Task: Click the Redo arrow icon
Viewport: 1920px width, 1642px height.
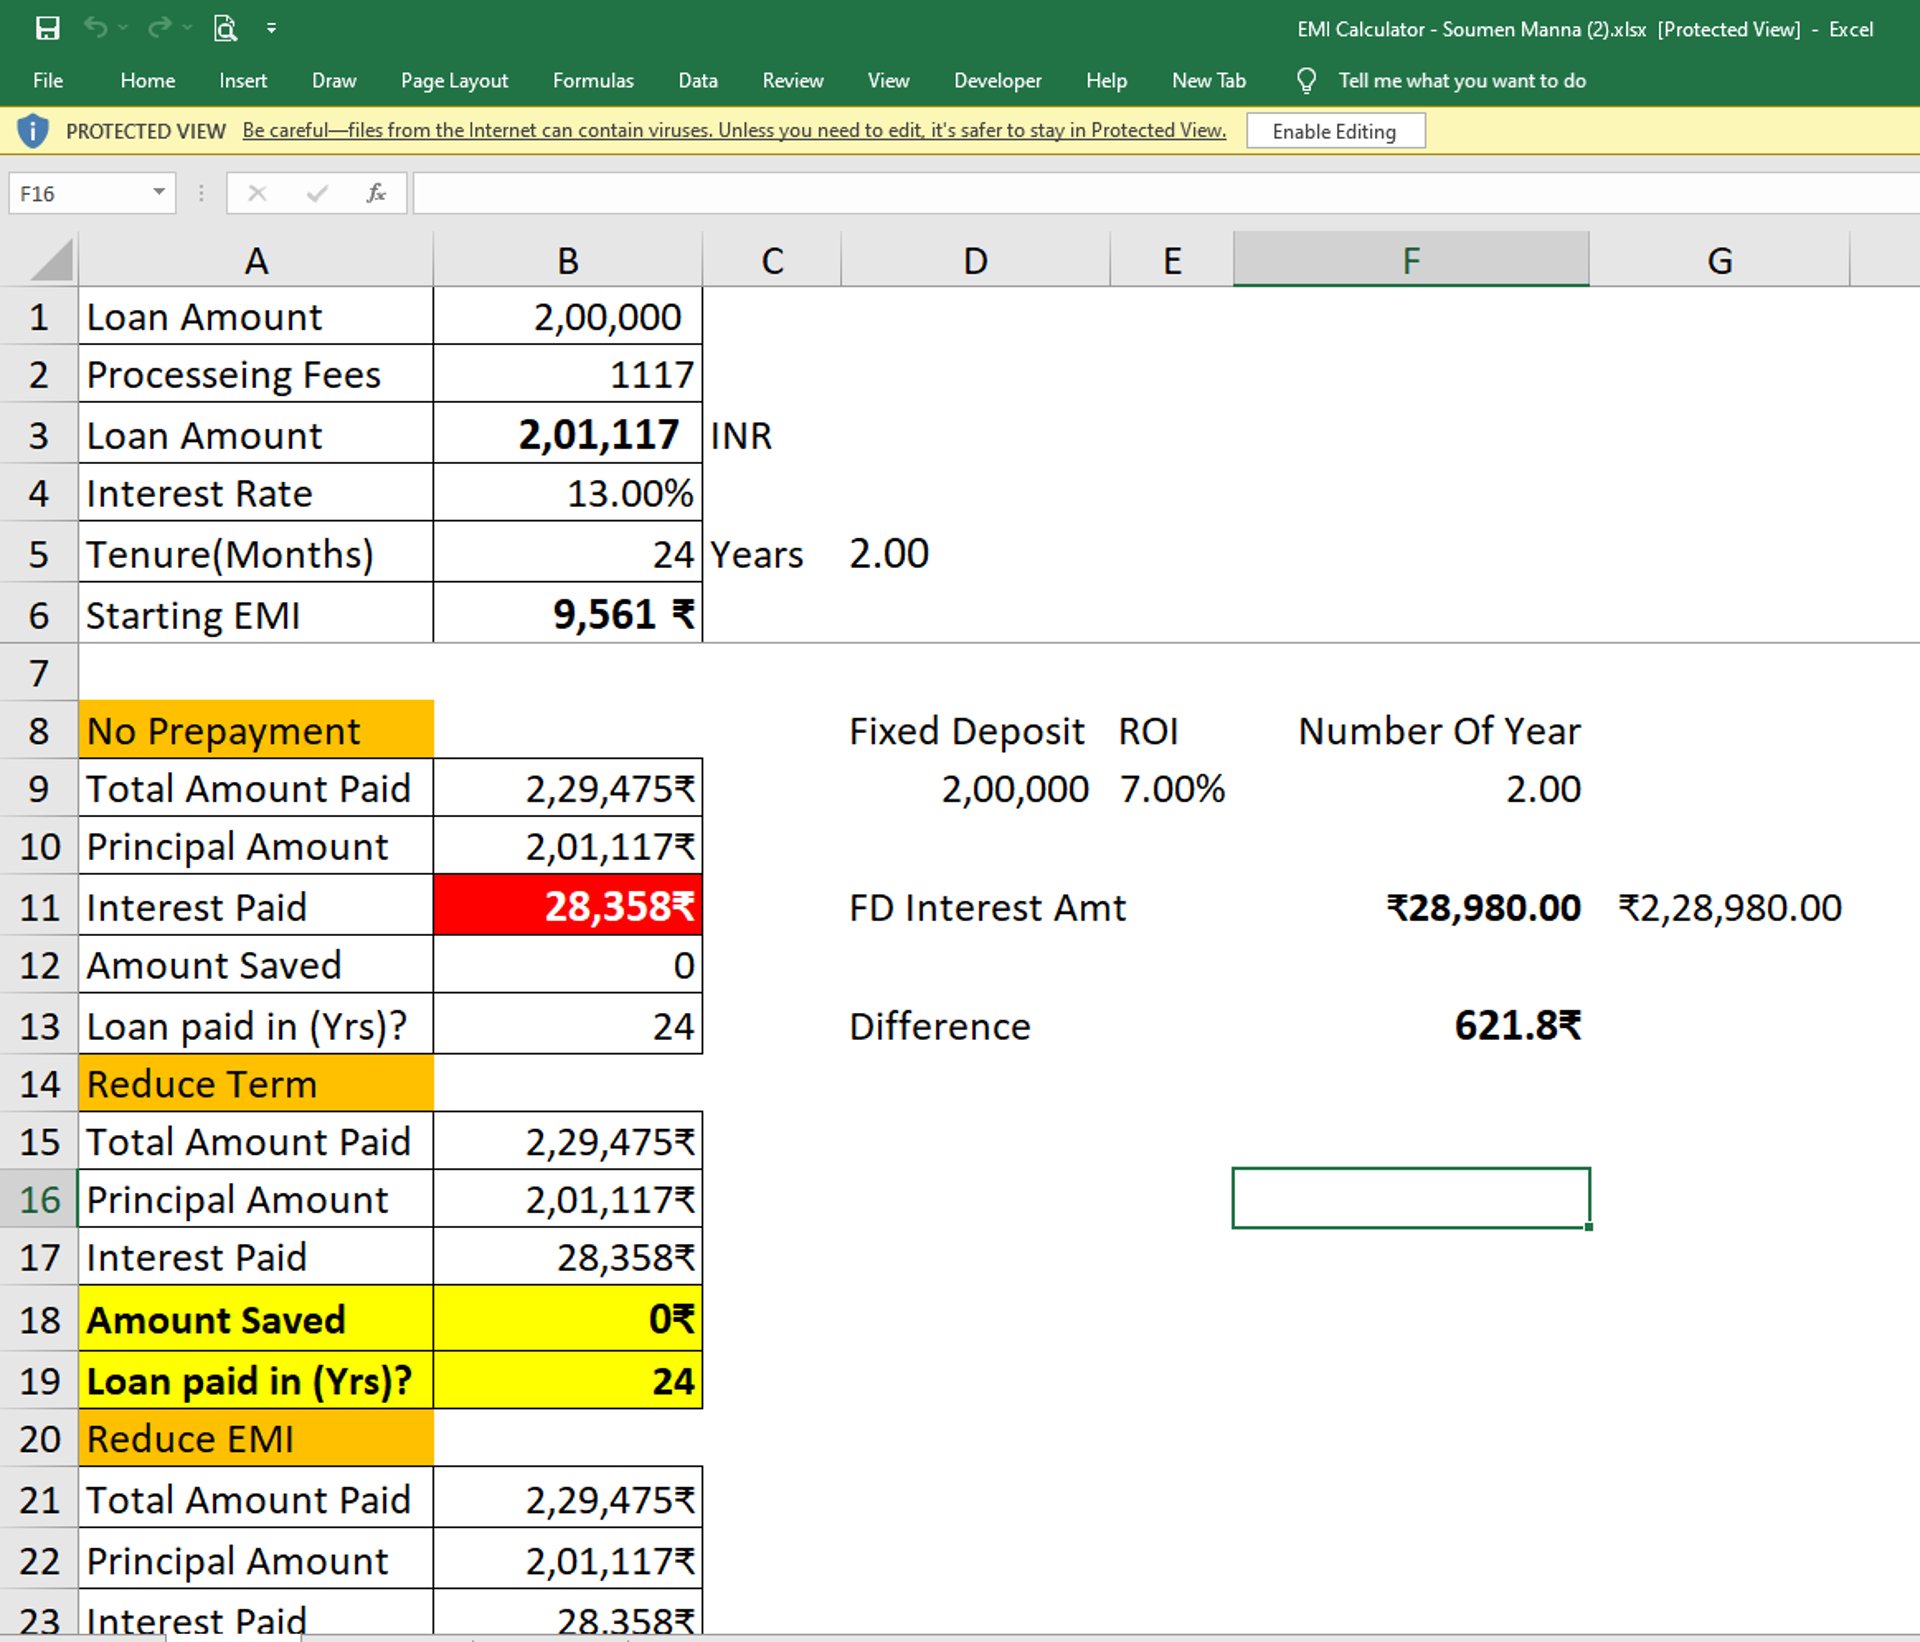Action: point(158,28)
